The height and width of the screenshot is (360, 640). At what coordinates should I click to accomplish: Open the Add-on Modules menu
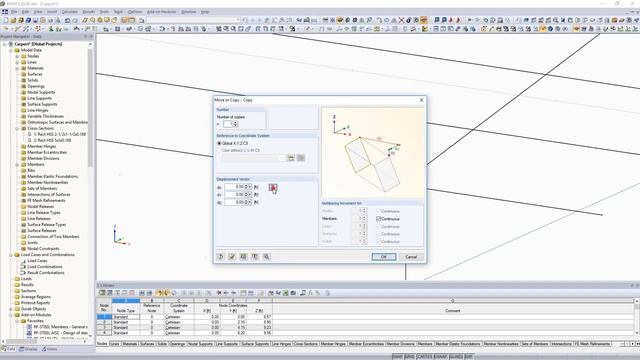[162, 12]
